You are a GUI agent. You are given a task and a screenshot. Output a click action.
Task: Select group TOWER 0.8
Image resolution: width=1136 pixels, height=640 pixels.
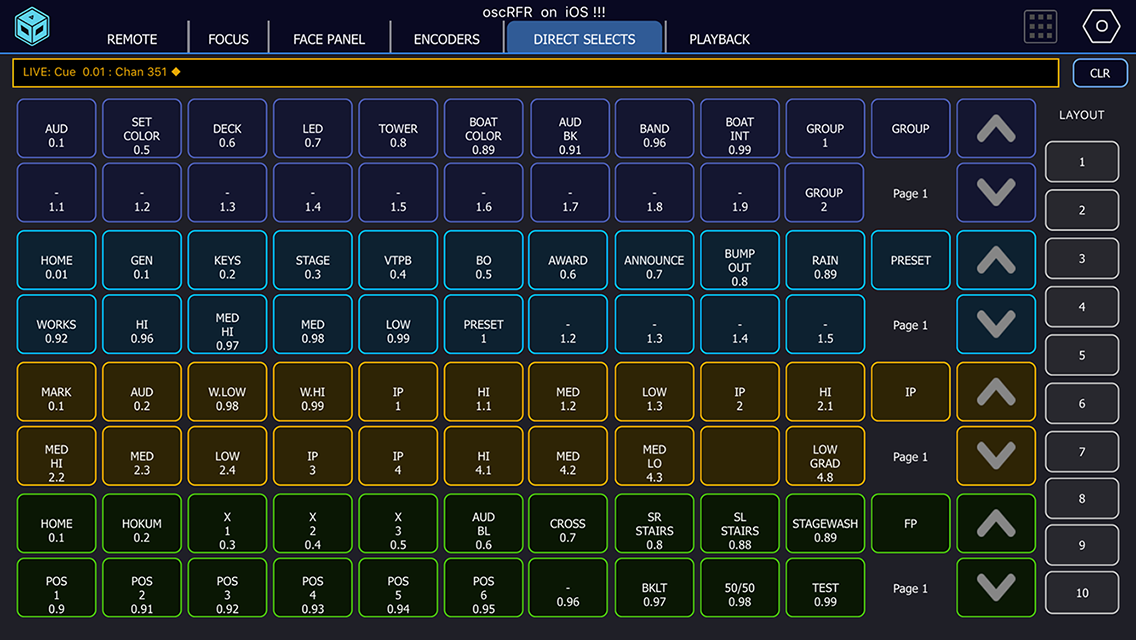(x=398, y=128)
